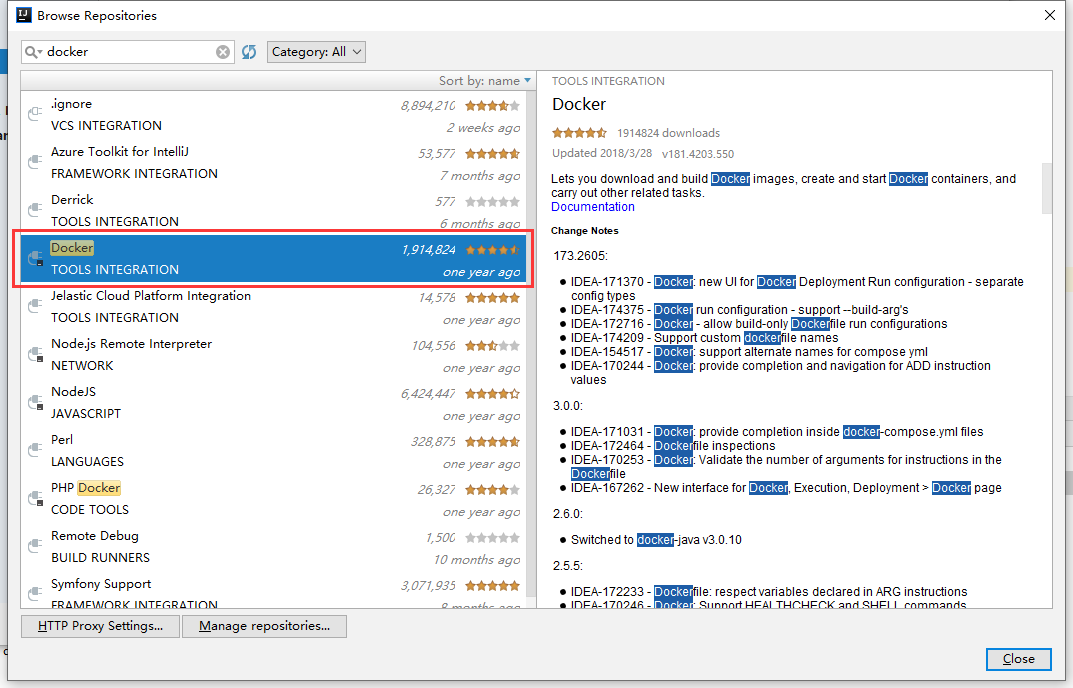The width and height of the screenshot is (1073, 688).
Task: Click the plugin icon beside Perl
Action: (35, 450)
